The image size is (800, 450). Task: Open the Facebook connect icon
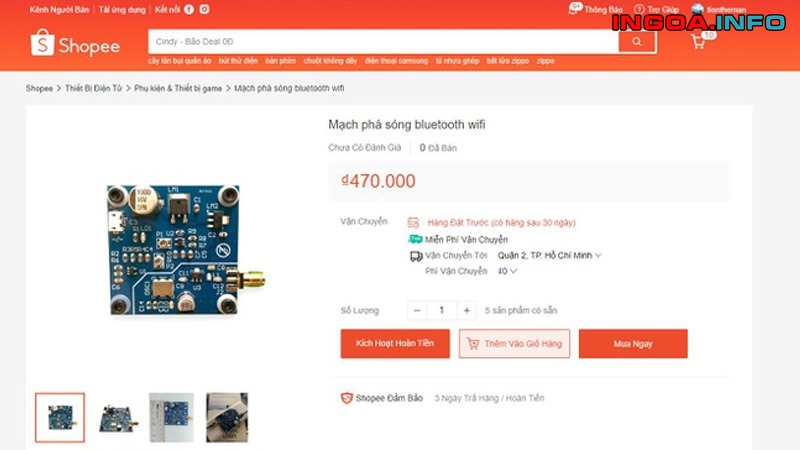tap(189, 9)
